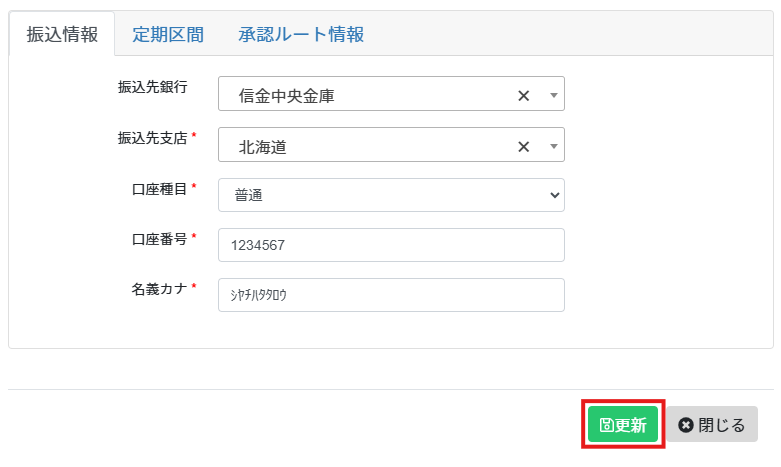Open the 北海道 branch combo box
This screenshot has width=781, height=467.
(x=391, y=144)
